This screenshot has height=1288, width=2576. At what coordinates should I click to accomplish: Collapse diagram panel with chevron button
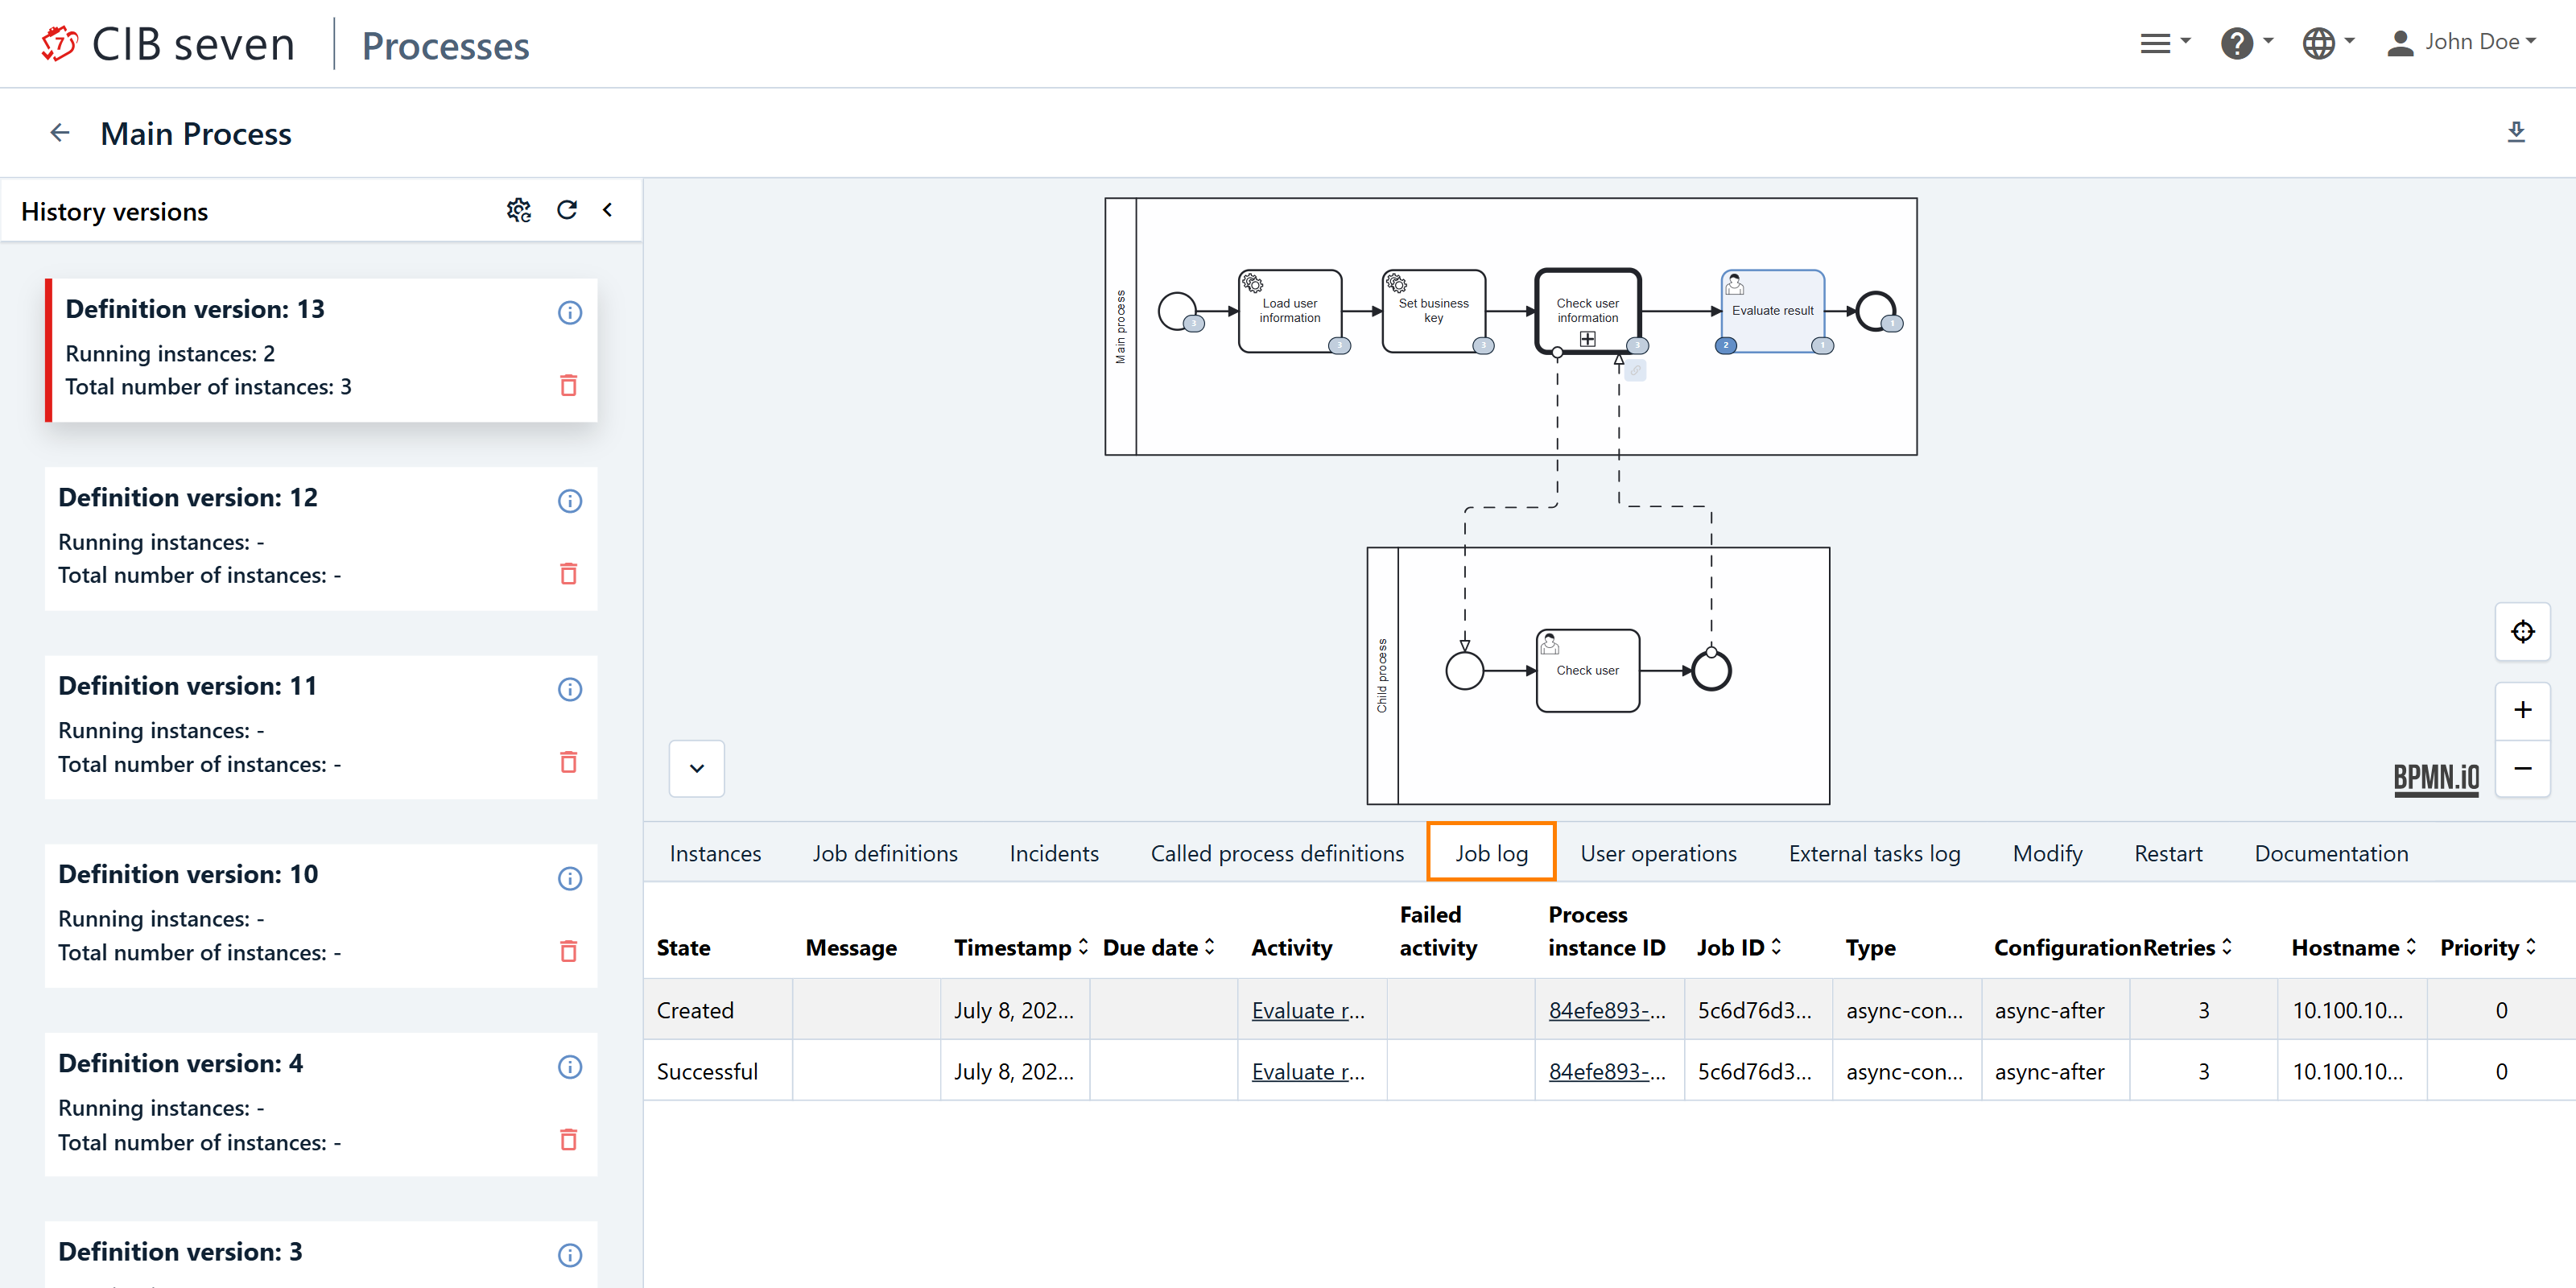(696, 768)
